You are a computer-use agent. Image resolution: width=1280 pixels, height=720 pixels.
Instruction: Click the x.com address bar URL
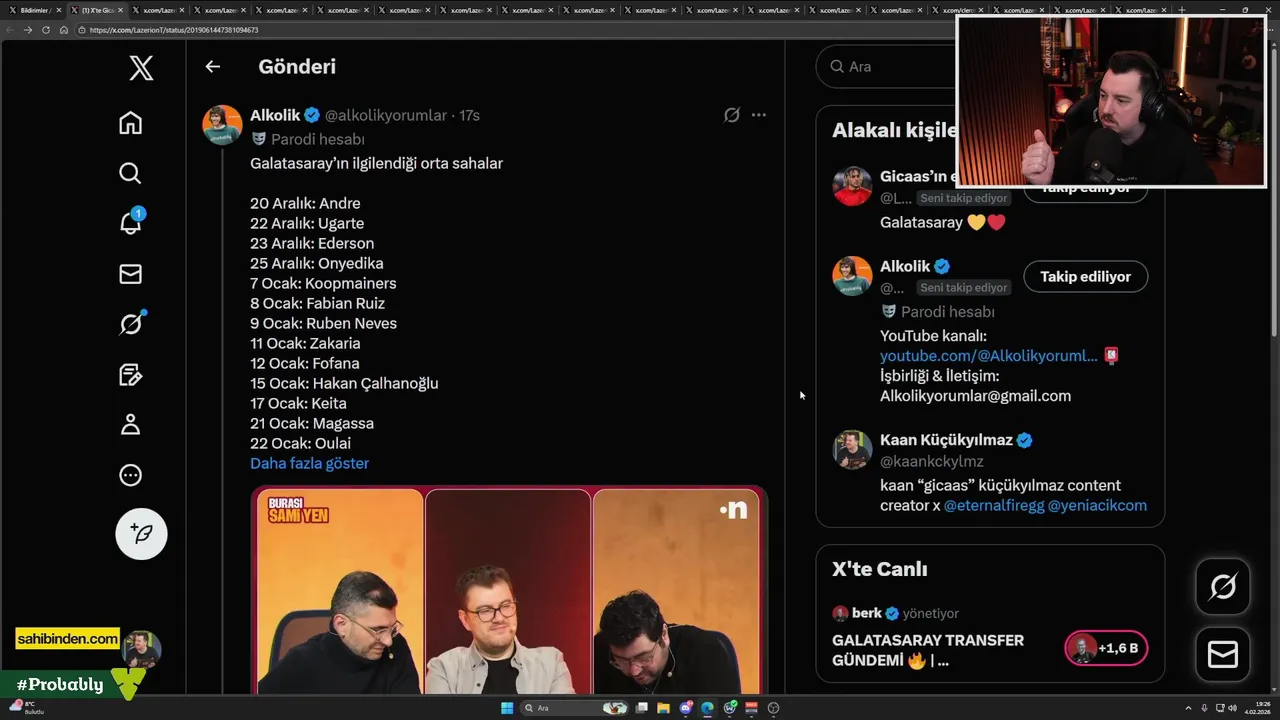pos(173,30)
